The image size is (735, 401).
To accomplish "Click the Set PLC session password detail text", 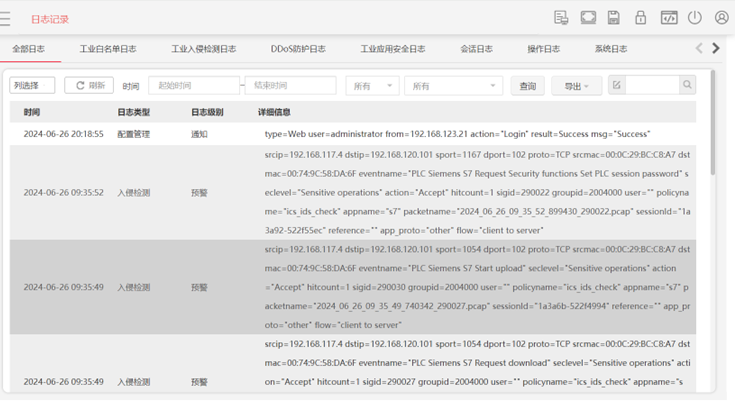I will click(477, 192).
